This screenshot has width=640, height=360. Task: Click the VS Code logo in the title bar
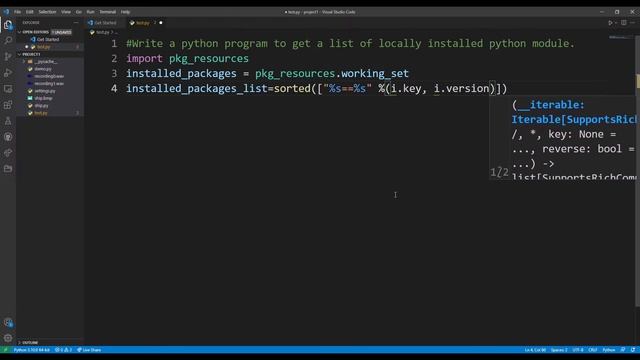pos(6,12)
